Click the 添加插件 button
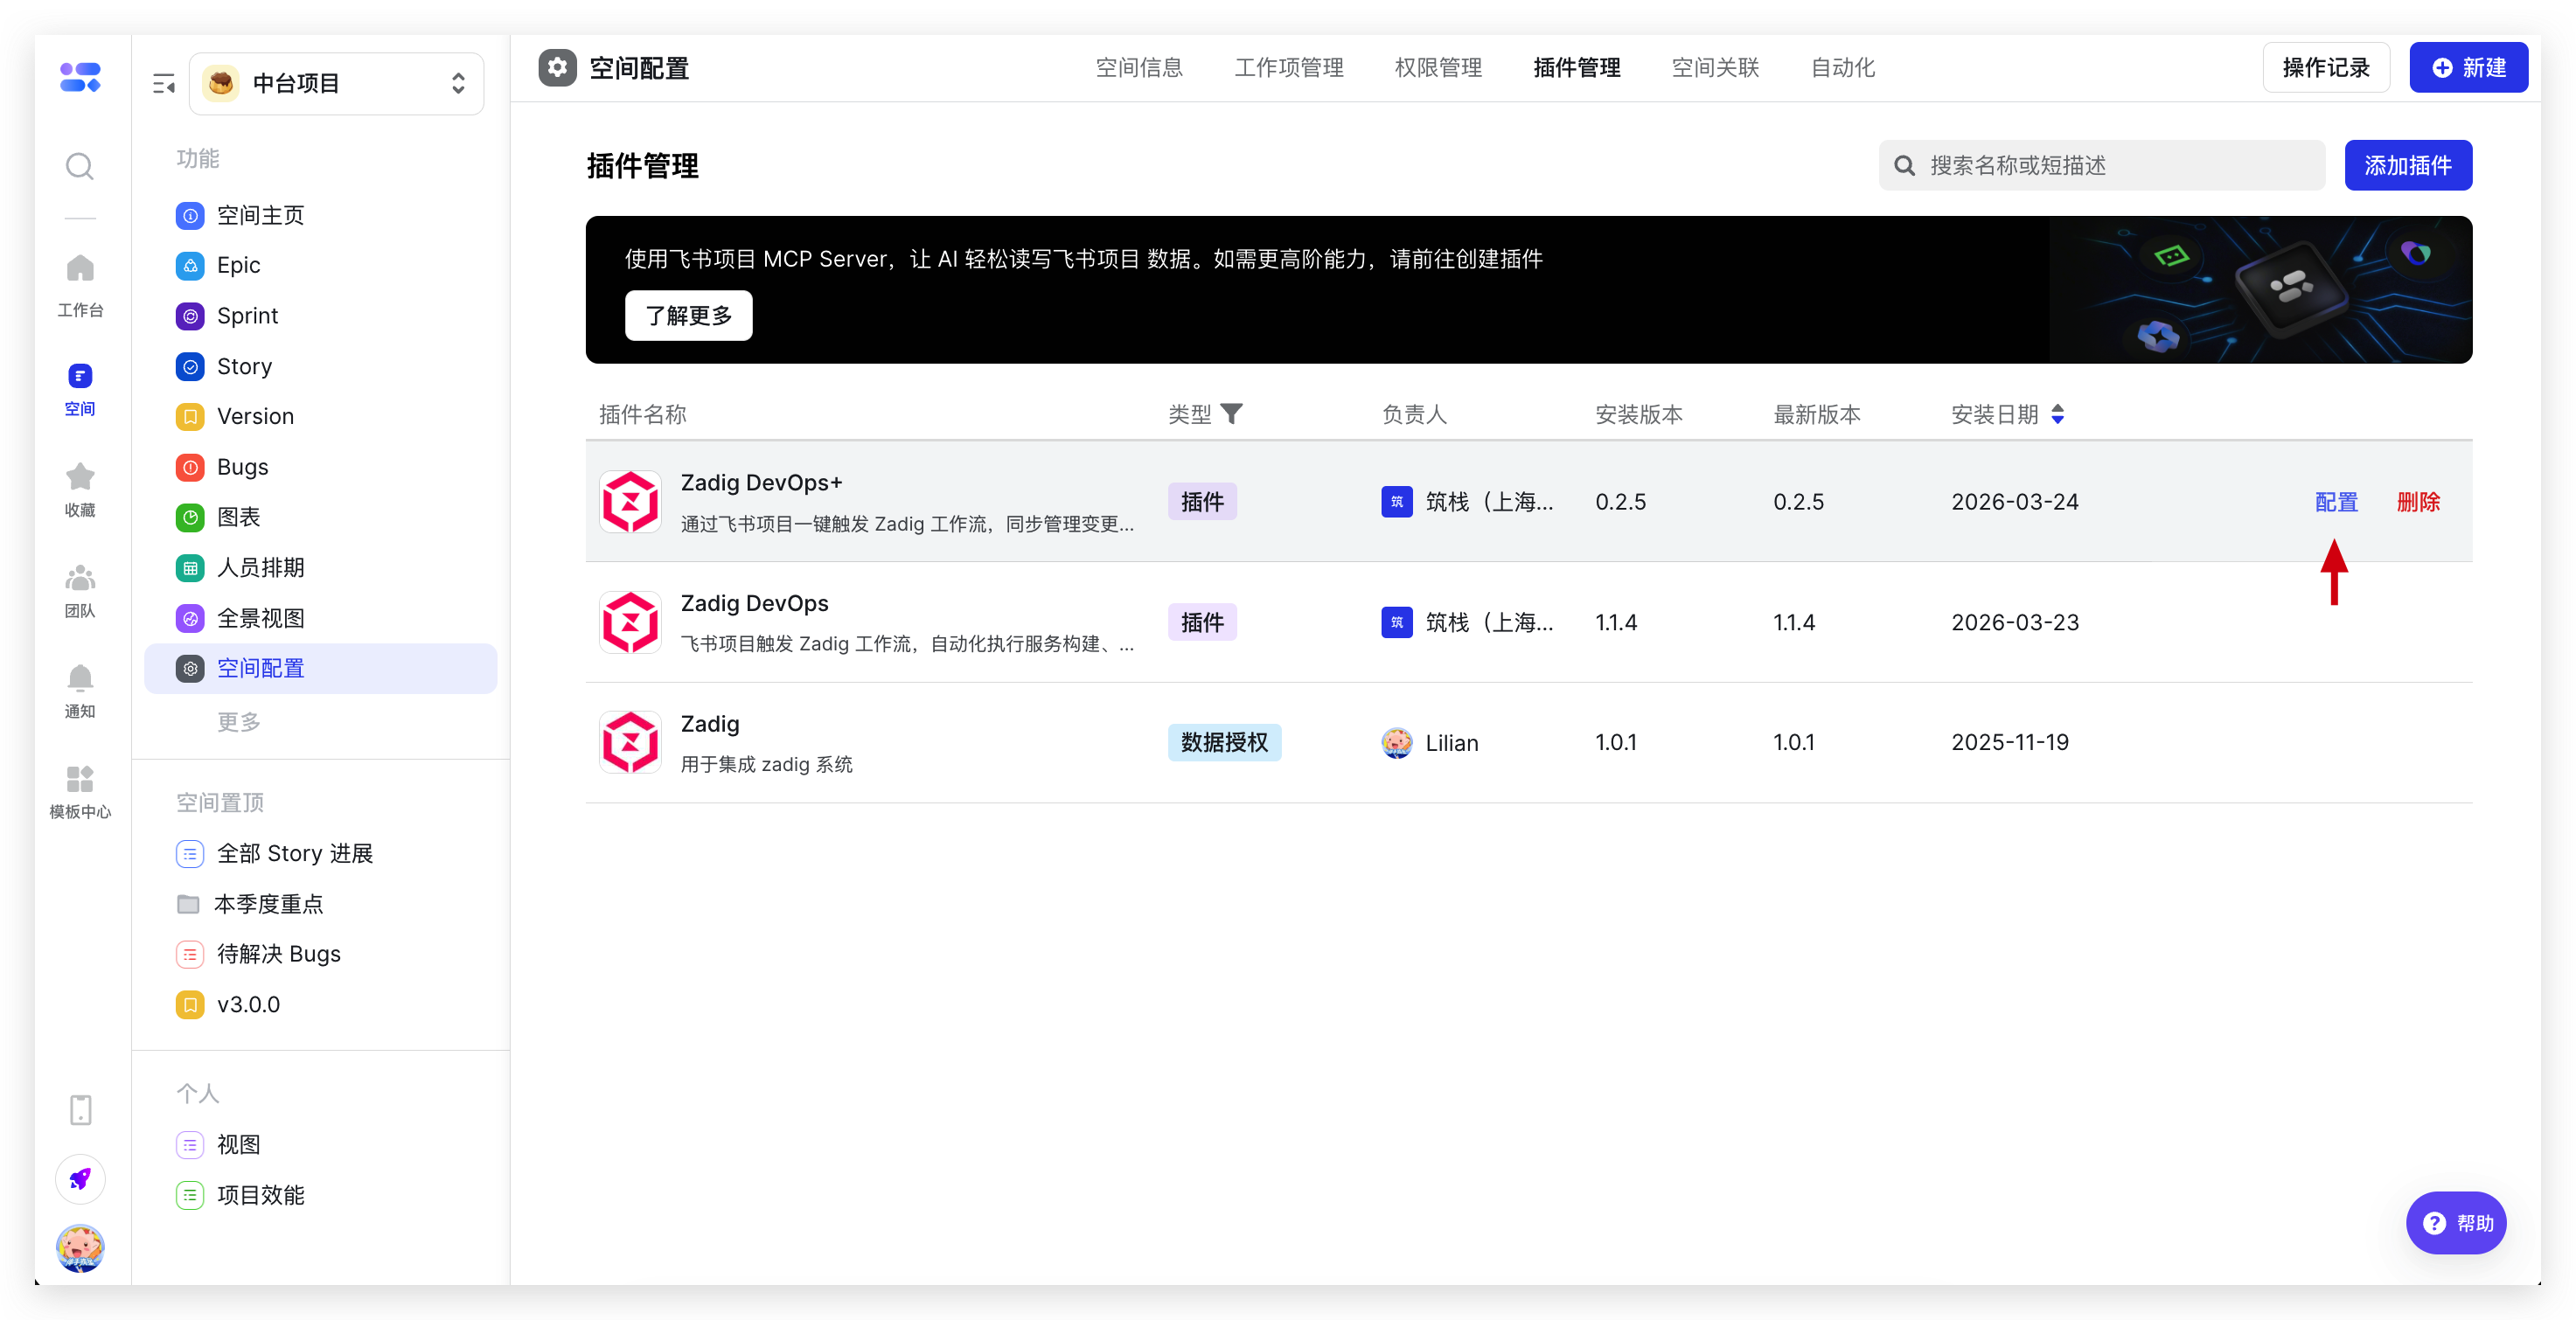This screenshot has width=2576, height=1320. pyautogui.click(x=2407, y=165)
